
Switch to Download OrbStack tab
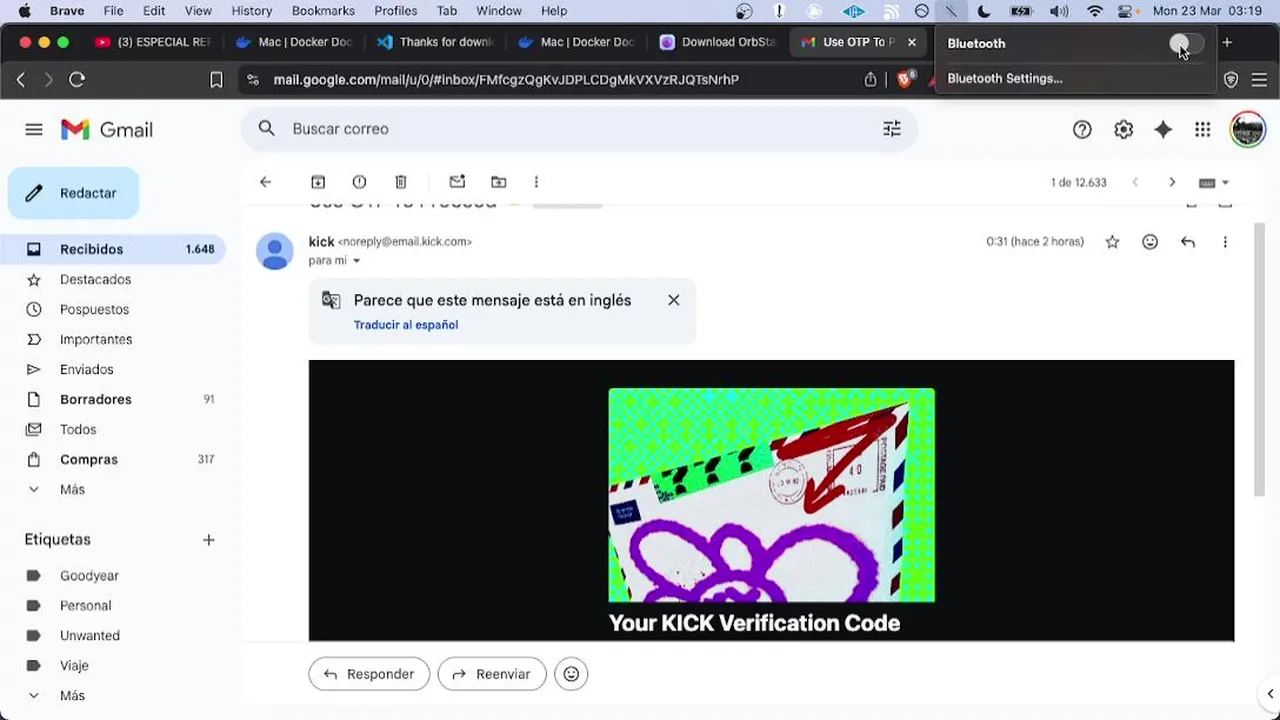point(718,42)
